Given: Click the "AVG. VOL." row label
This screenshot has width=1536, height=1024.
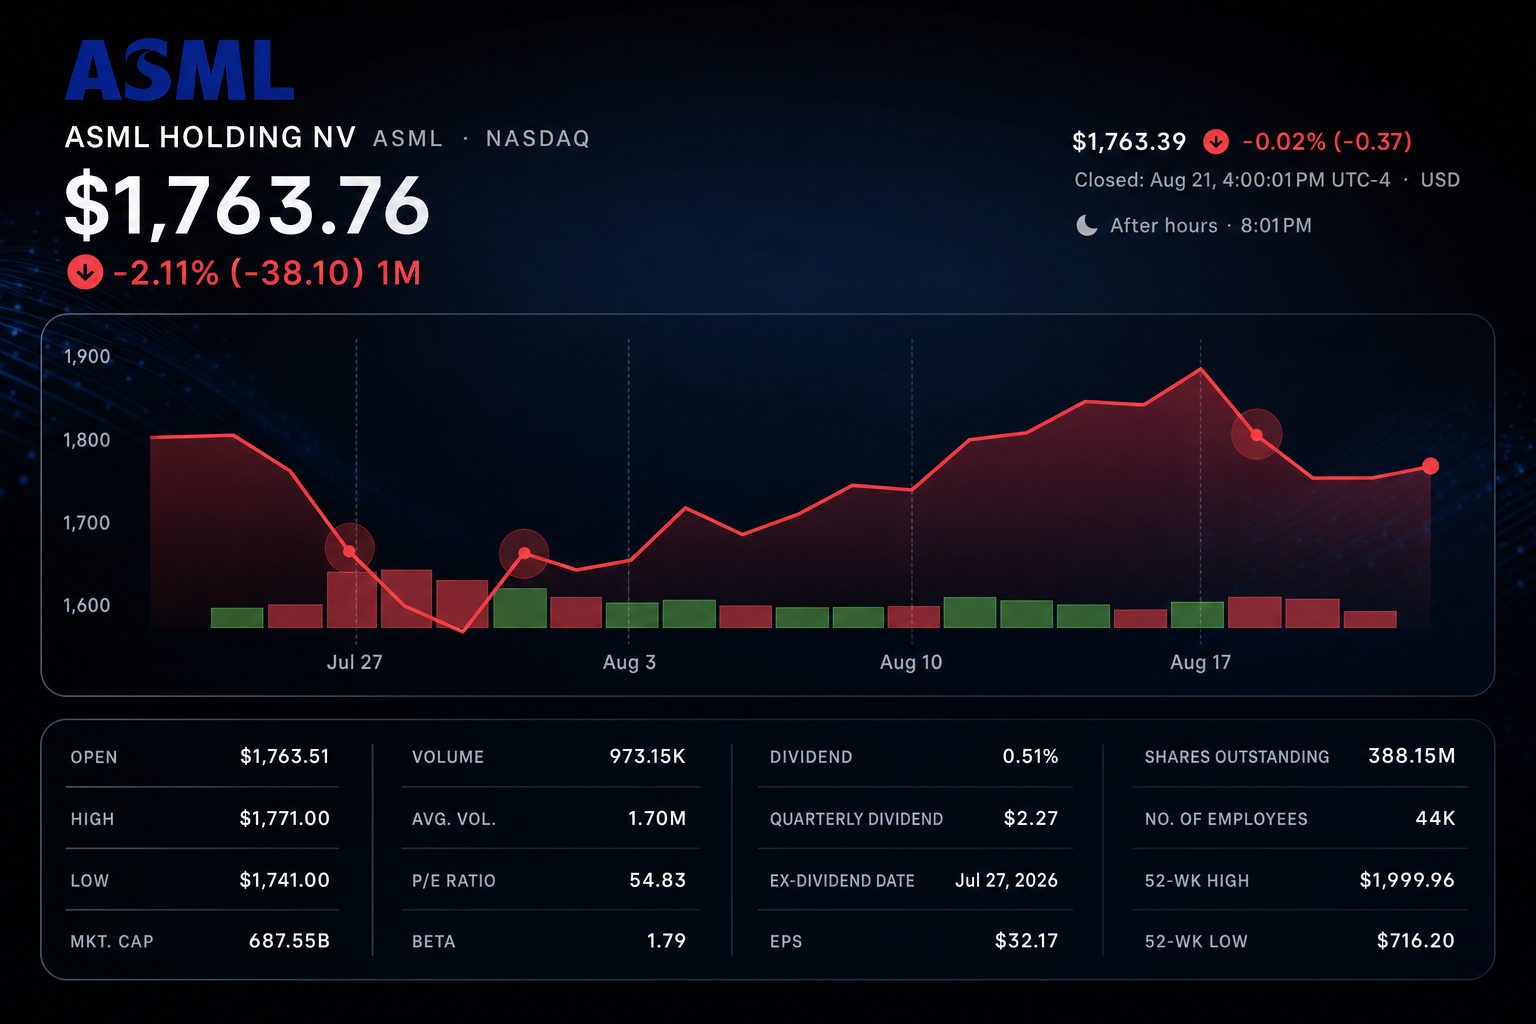Looking at the screenshot, I should pos(454,820).
